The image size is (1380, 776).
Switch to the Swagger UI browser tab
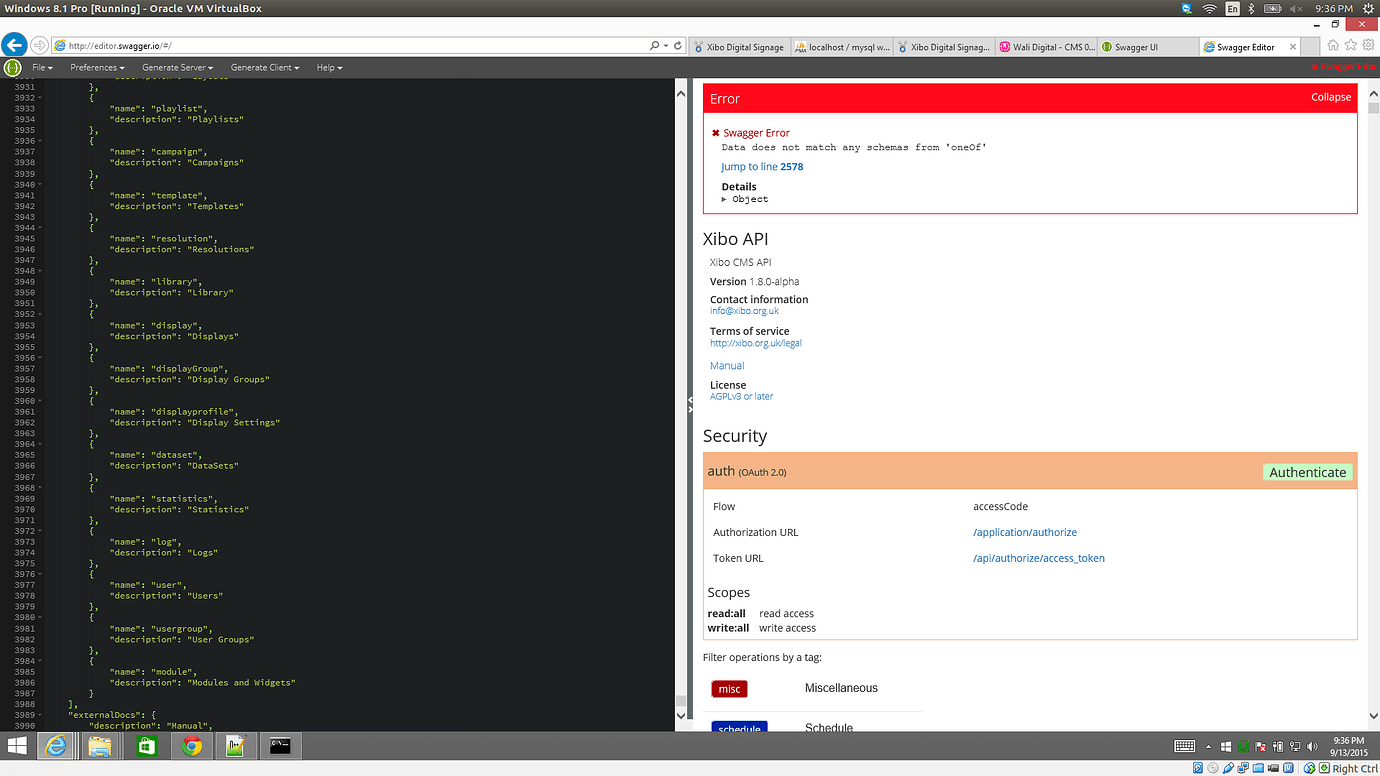pyautogui.click(x=1148, y=46)
